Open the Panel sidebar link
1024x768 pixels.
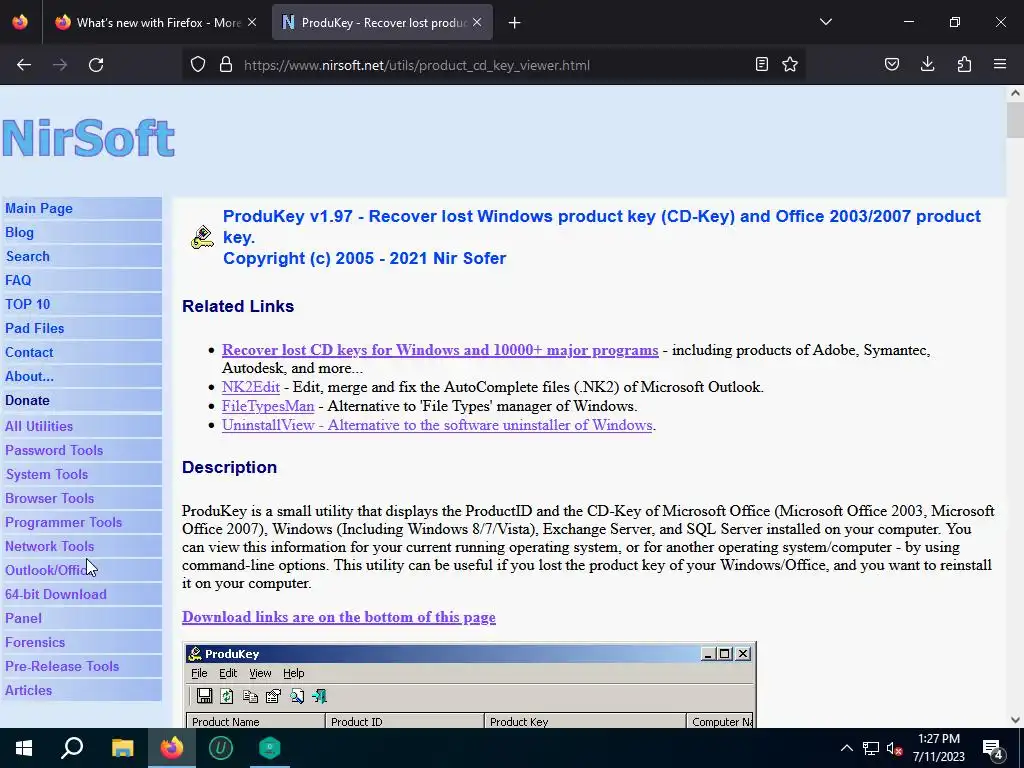click(24, 618)
